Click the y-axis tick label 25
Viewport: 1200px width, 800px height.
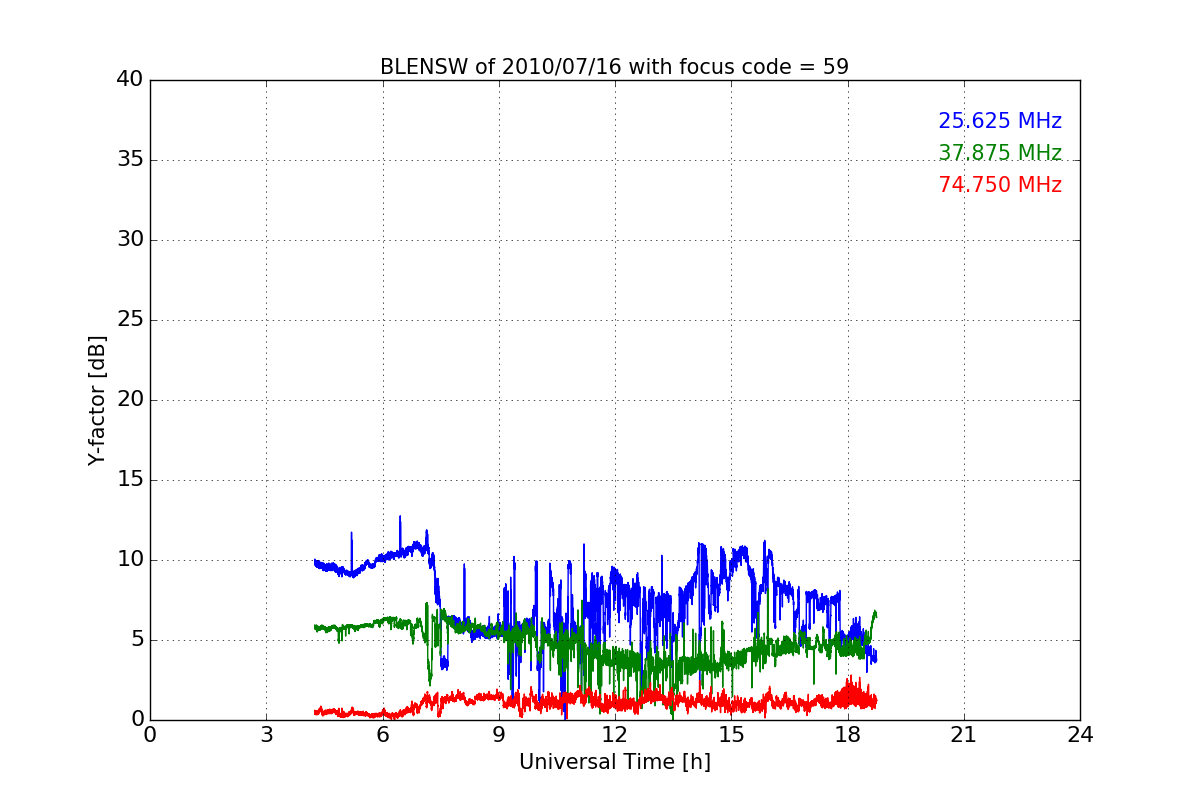point(130,320)
